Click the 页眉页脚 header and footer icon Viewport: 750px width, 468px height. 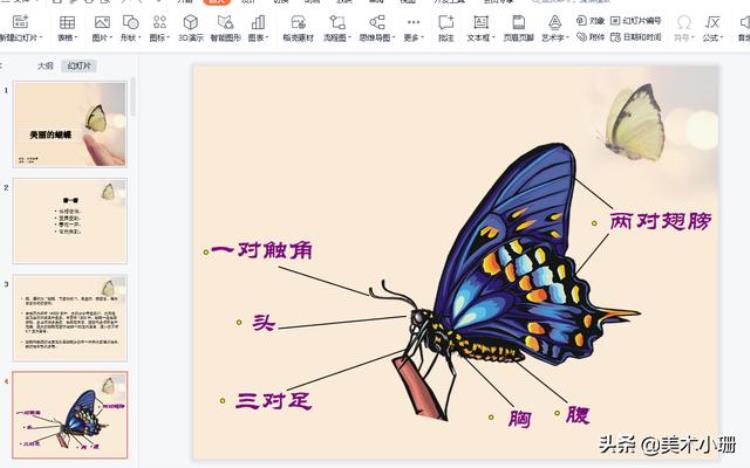point(517,23)
